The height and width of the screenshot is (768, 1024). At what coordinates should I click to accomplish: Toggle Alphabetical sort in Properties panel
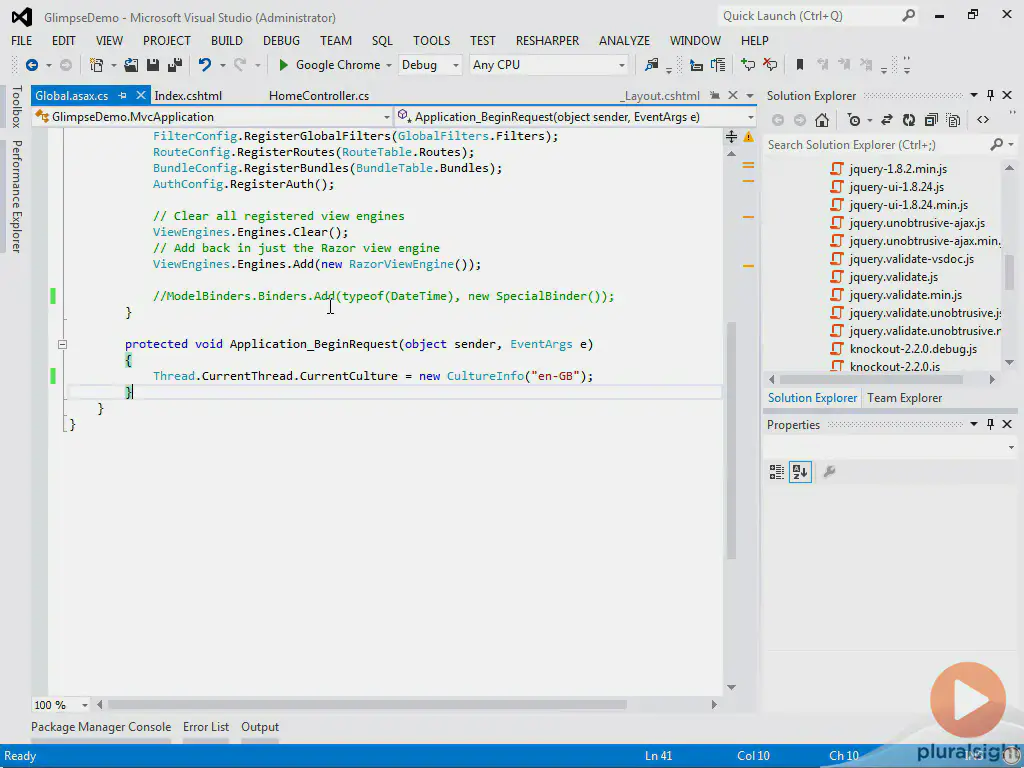pos(800,472)
